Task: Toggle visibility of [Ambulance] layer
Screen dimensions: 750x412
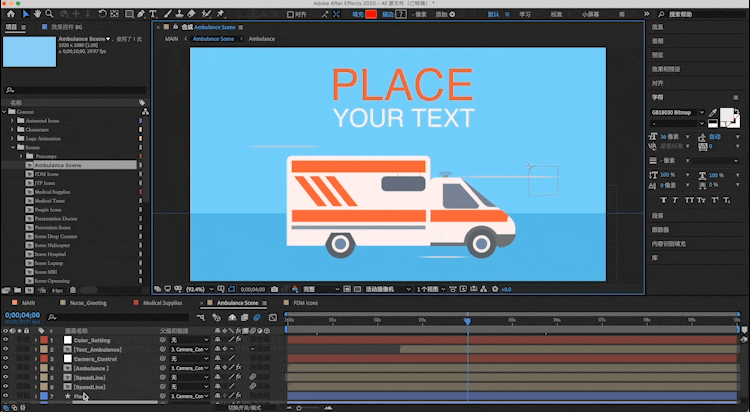Action: pyautogui.click(x=6, y=368)
